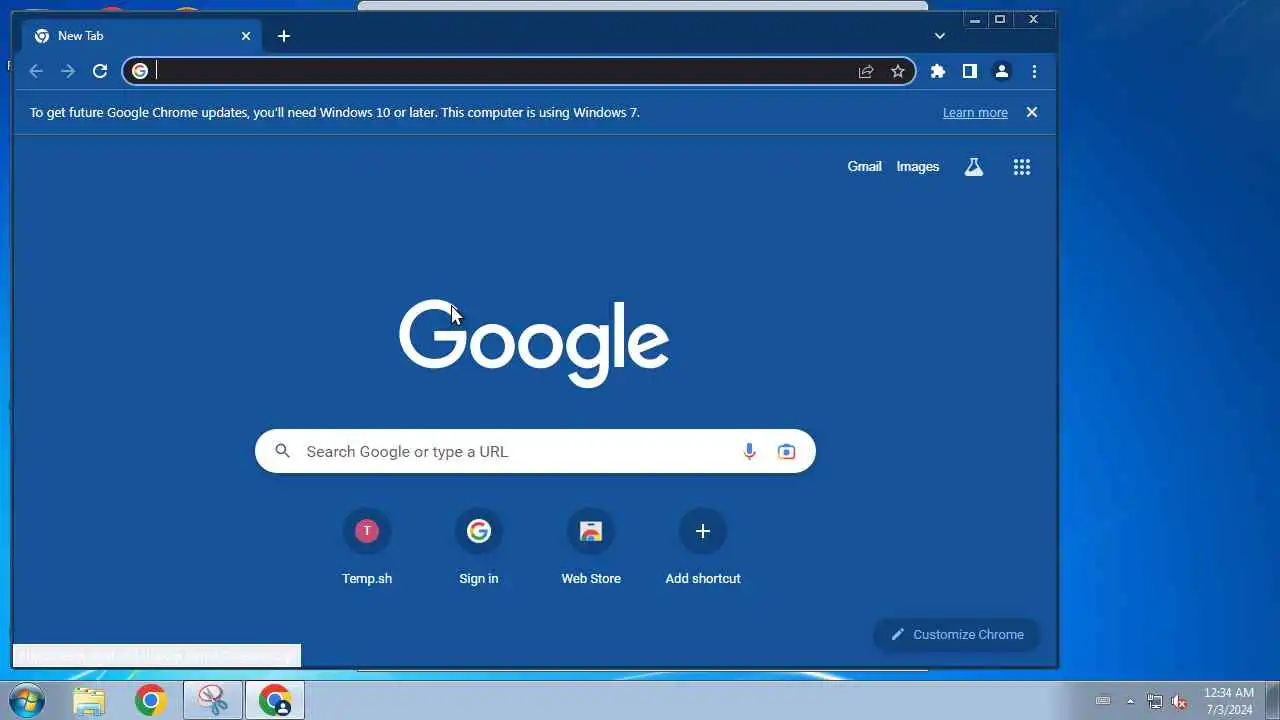1280x720 pixels.
Task: Click the magnifier icon in search box
Action: [283, 452]
